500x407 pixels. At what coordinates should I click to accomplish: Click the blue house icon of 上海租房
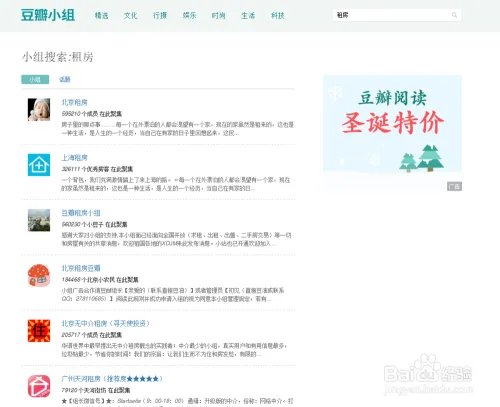coord(39,165)
